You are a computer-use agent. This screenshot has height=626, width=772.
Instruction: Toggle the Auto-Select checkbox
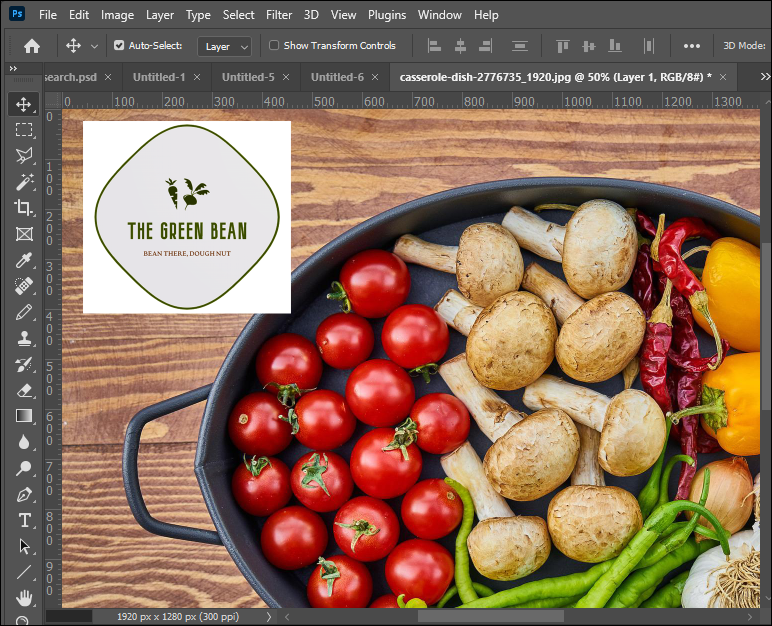click(x=119, y=45)
